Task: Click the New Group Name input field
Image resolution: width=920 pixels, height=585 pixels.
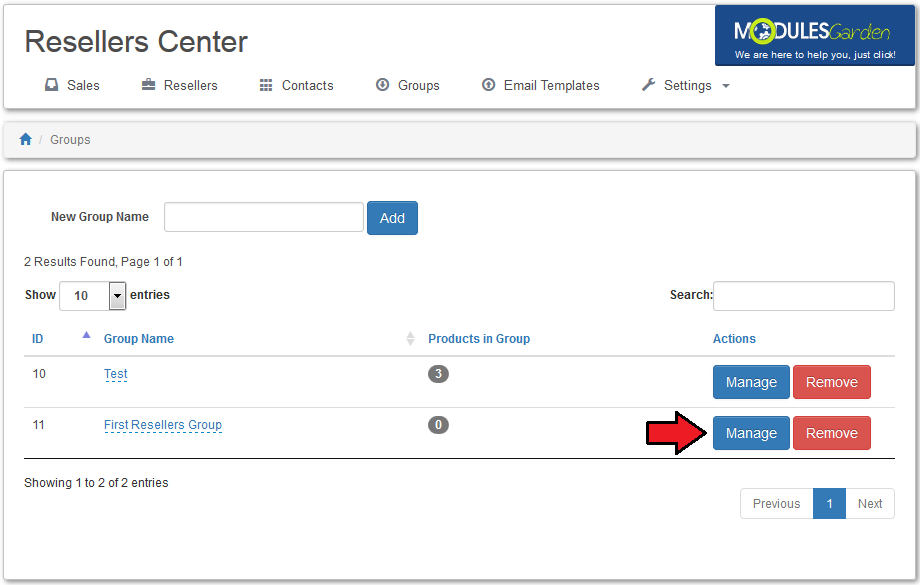Action: 264,217
